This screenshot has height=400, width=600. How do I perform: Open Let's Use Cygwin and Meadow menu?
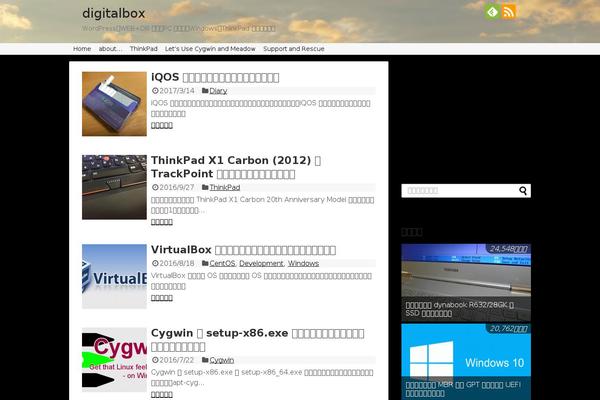click(210, 49)
